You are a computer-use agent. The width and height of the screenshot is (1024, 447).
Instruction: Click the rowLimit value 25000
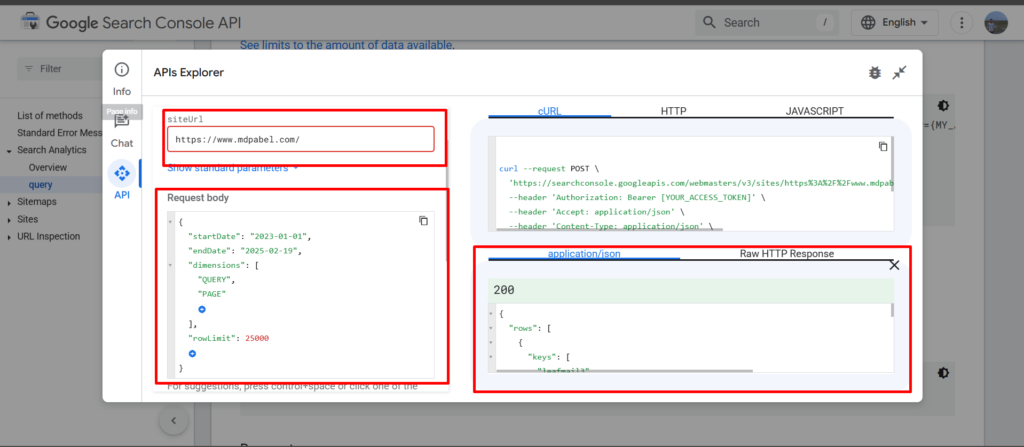click(257, 339)
